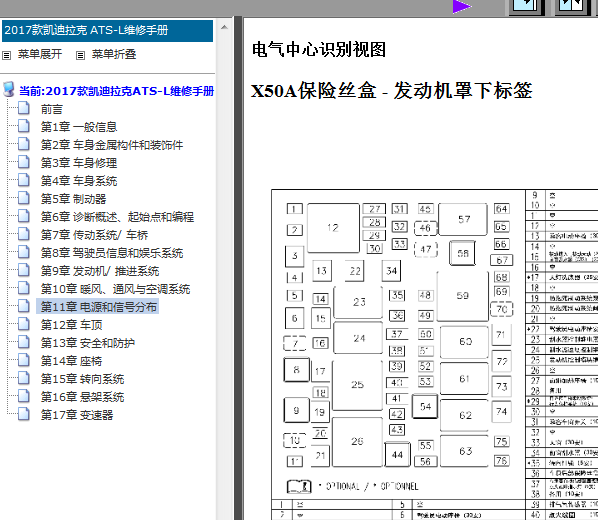Screen dimensions: 598x520
Task: Click the page icon beside 第4章 车身系统
Action: tap(24, 180)
